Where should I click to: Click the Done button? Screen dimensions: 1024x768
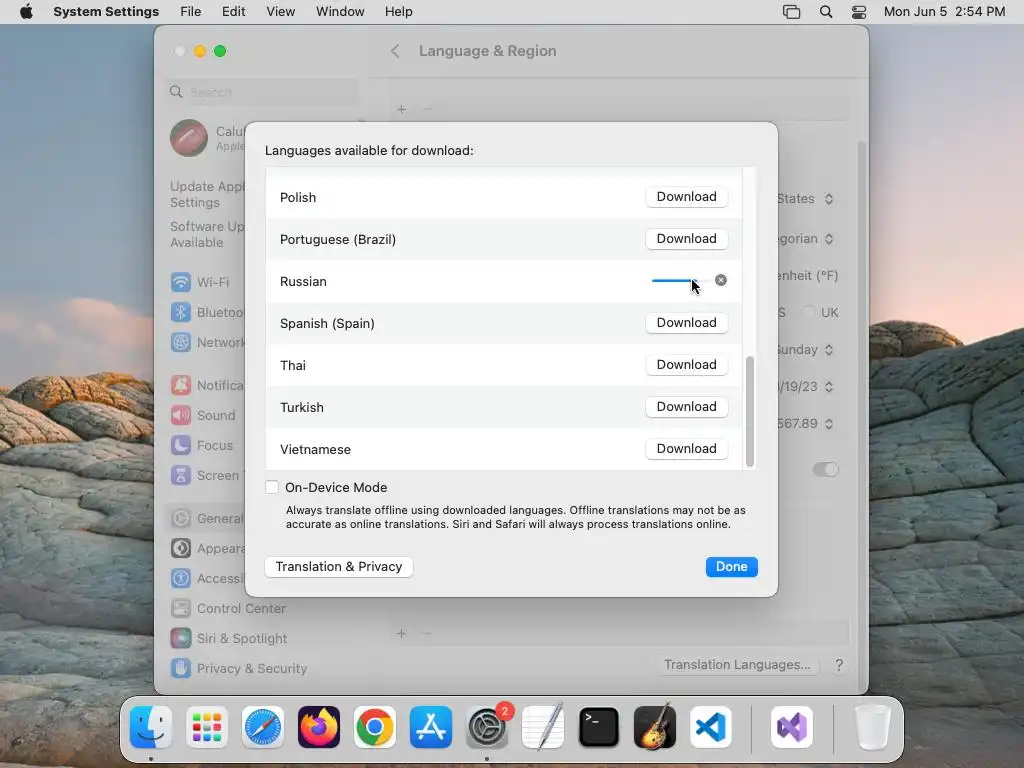[x=731, y=566]
